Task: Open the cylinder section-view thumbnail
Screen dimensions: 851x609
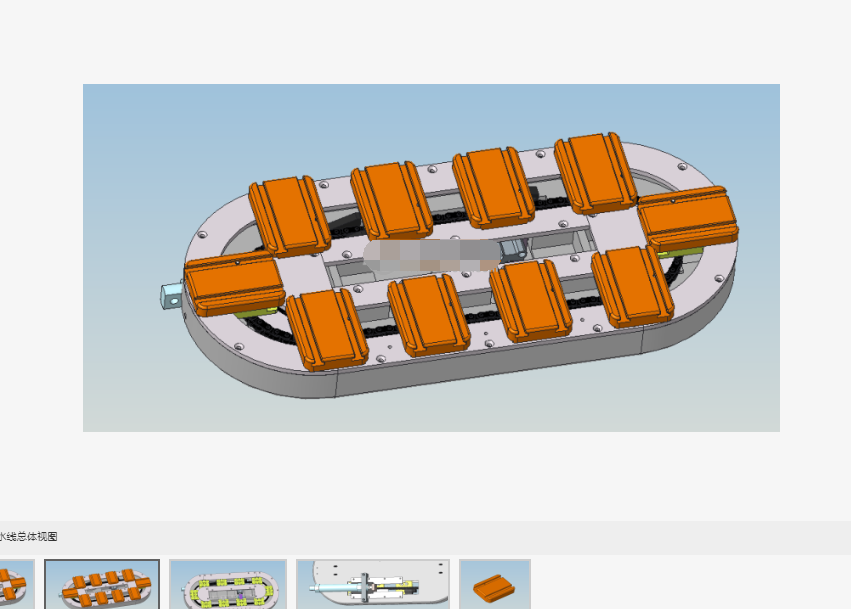Action: coord(373,585)
